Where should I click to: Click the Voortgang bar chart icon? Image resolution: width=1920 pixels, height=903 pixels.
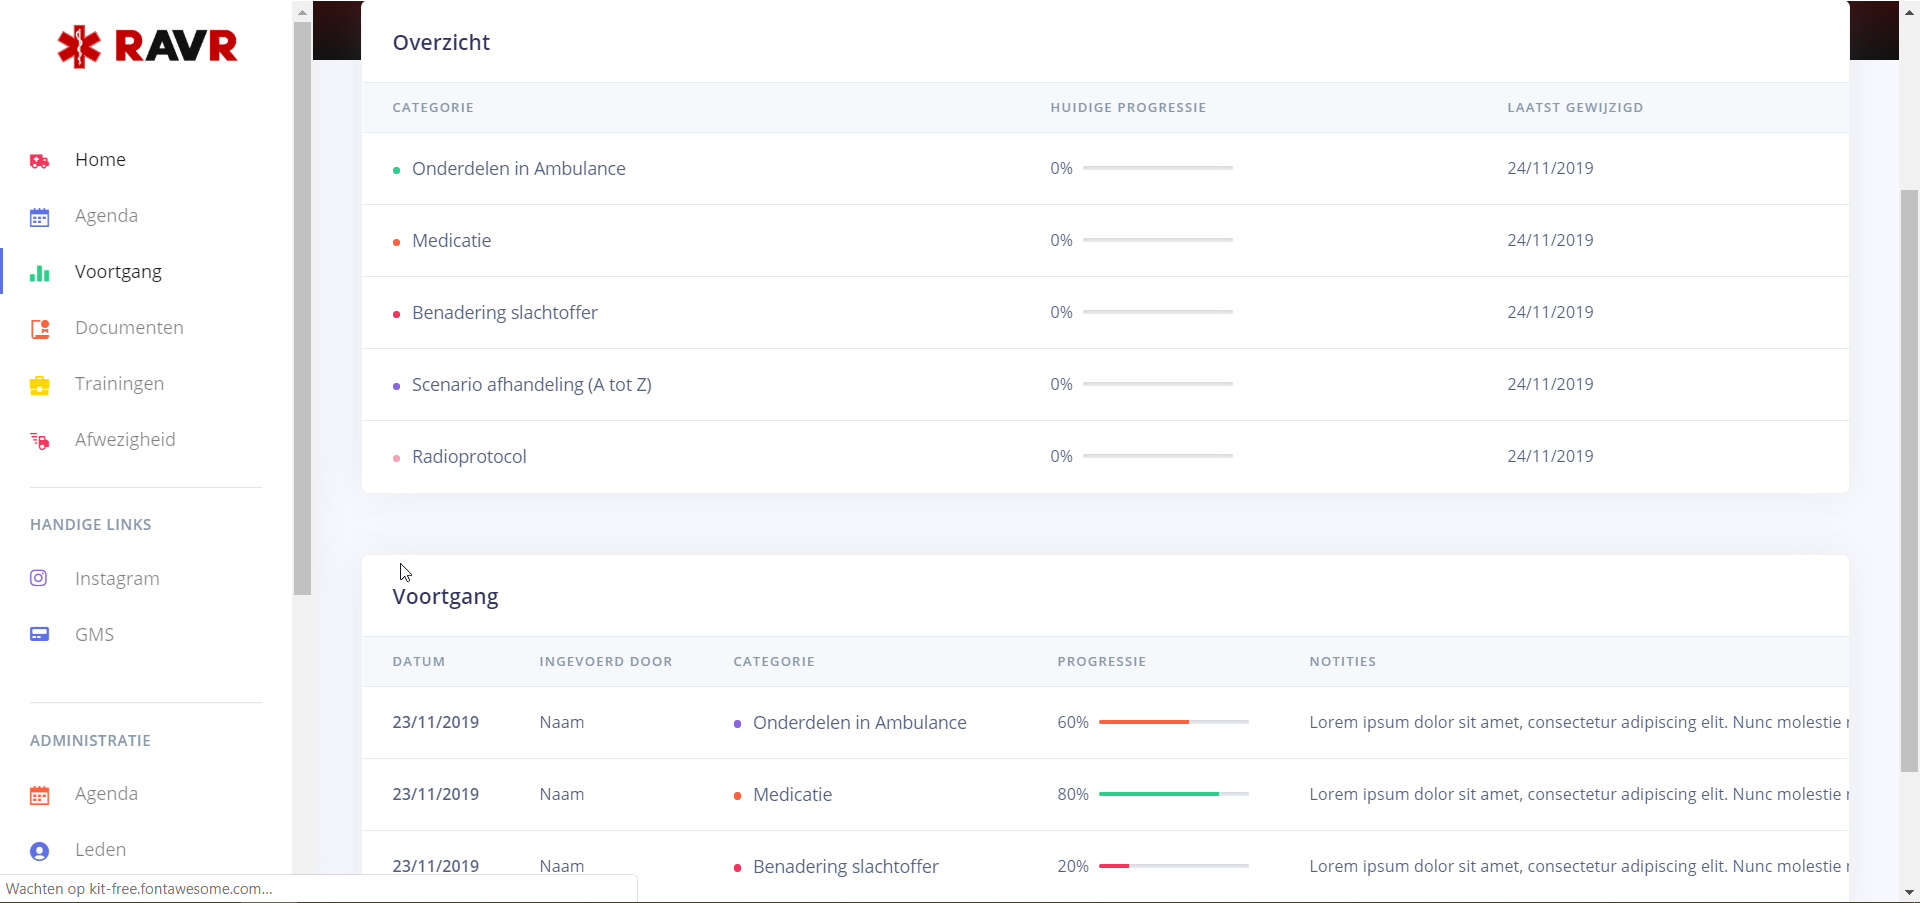(x=40, y=273)
